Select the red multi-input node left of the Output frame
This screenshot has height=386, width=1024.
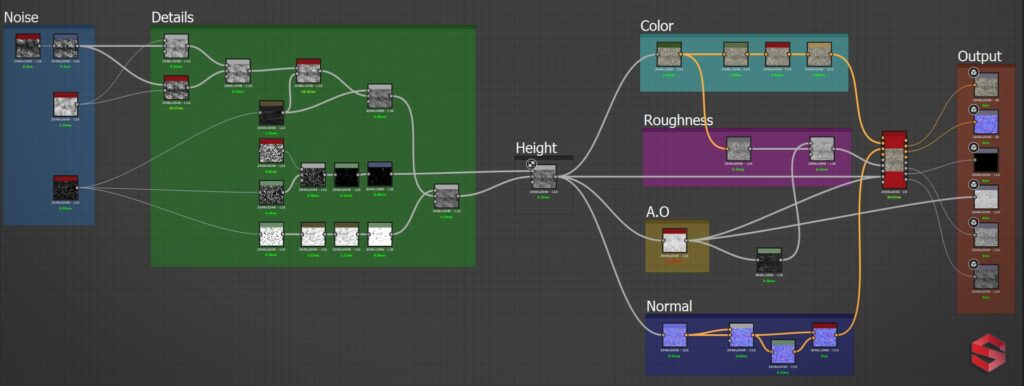pos(894,159)
